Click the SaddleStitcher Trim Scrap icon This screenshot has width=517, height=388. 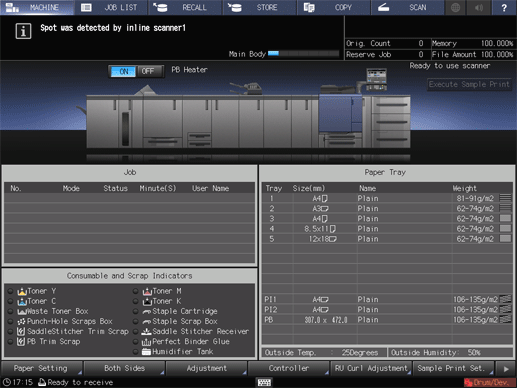click(x=21, y=332)
